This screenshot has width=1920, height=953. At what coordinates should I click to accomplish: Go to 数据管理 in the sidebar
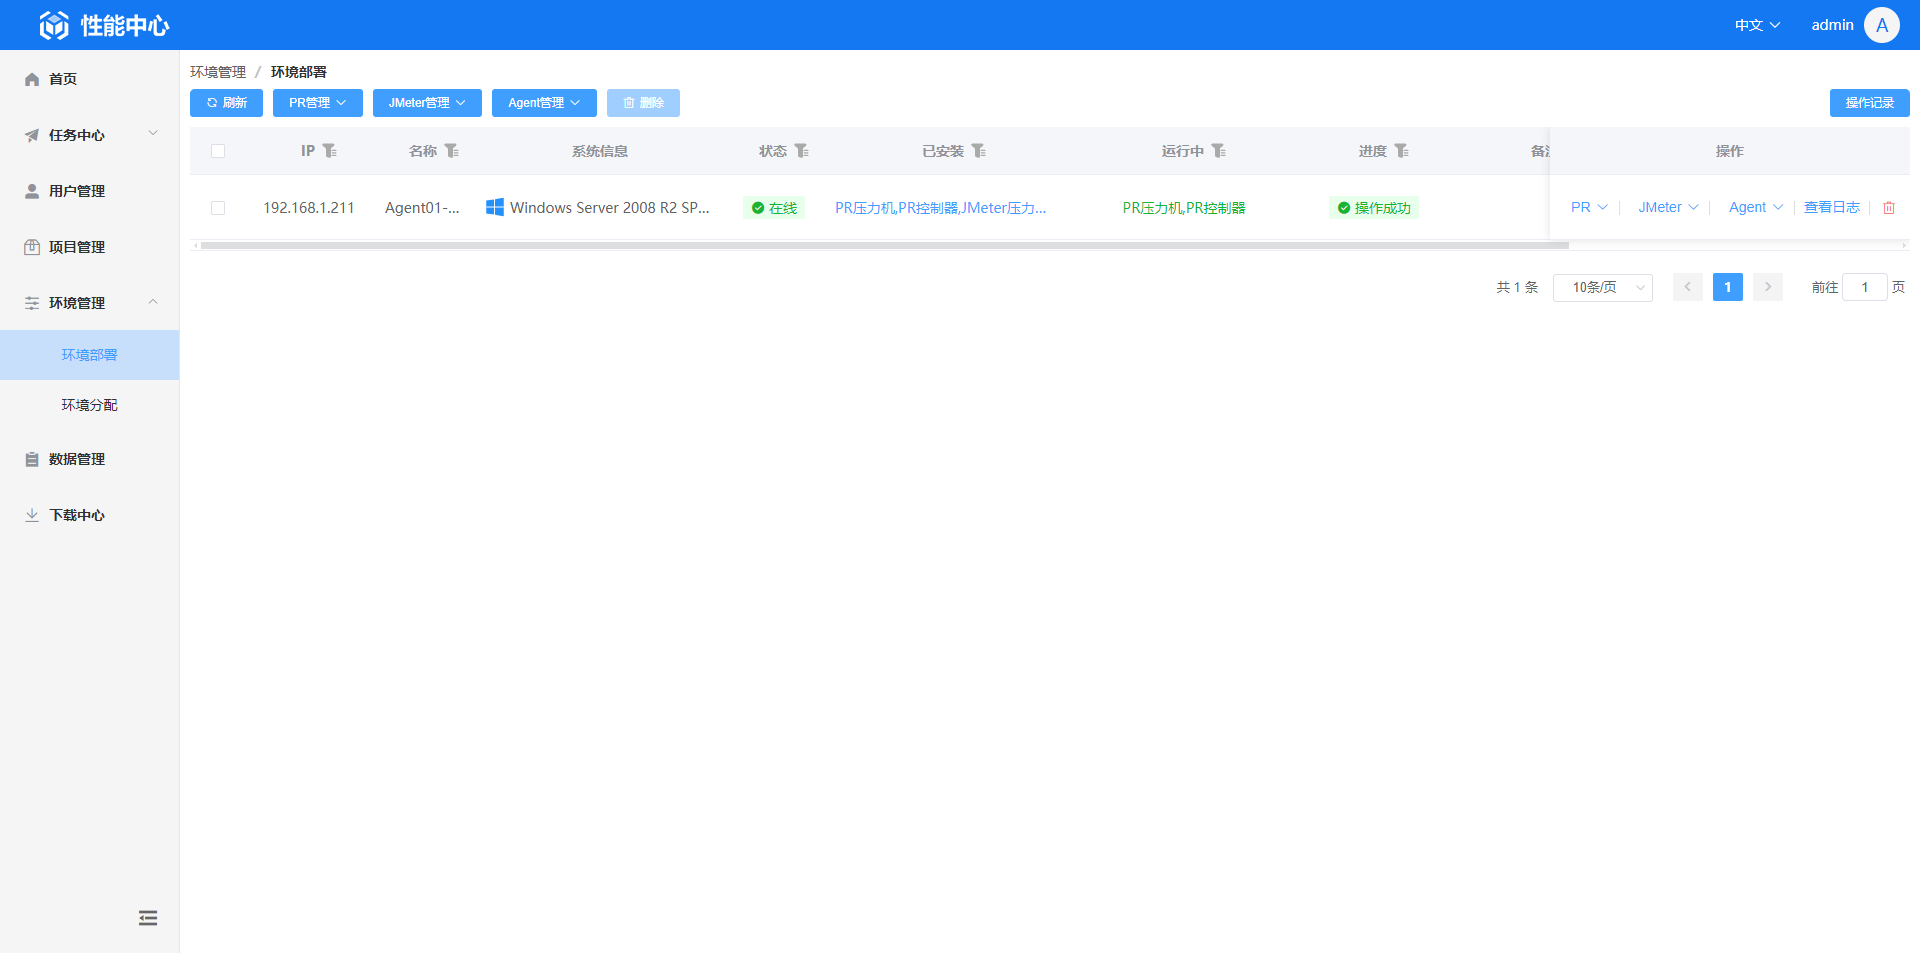pyautogui.click(x=77, y=459)
